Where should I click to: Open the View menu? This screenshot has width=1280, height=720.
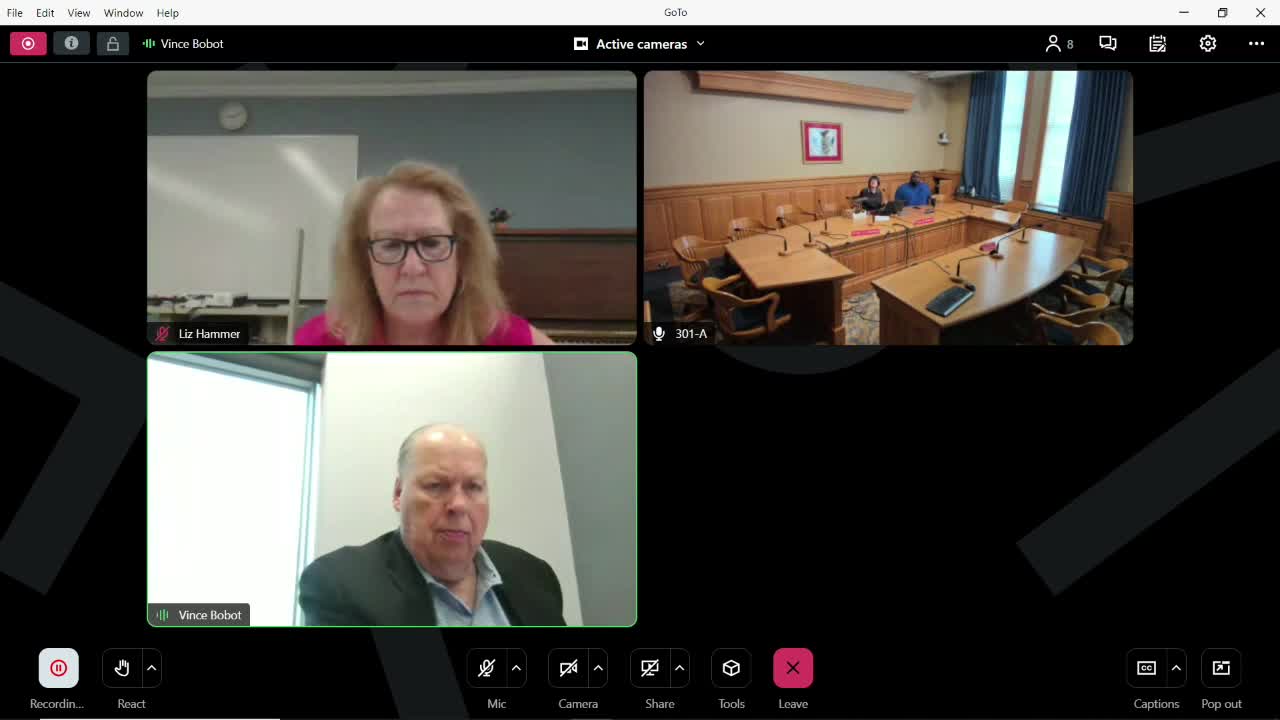pyautogui.click(x=79, y=13)
